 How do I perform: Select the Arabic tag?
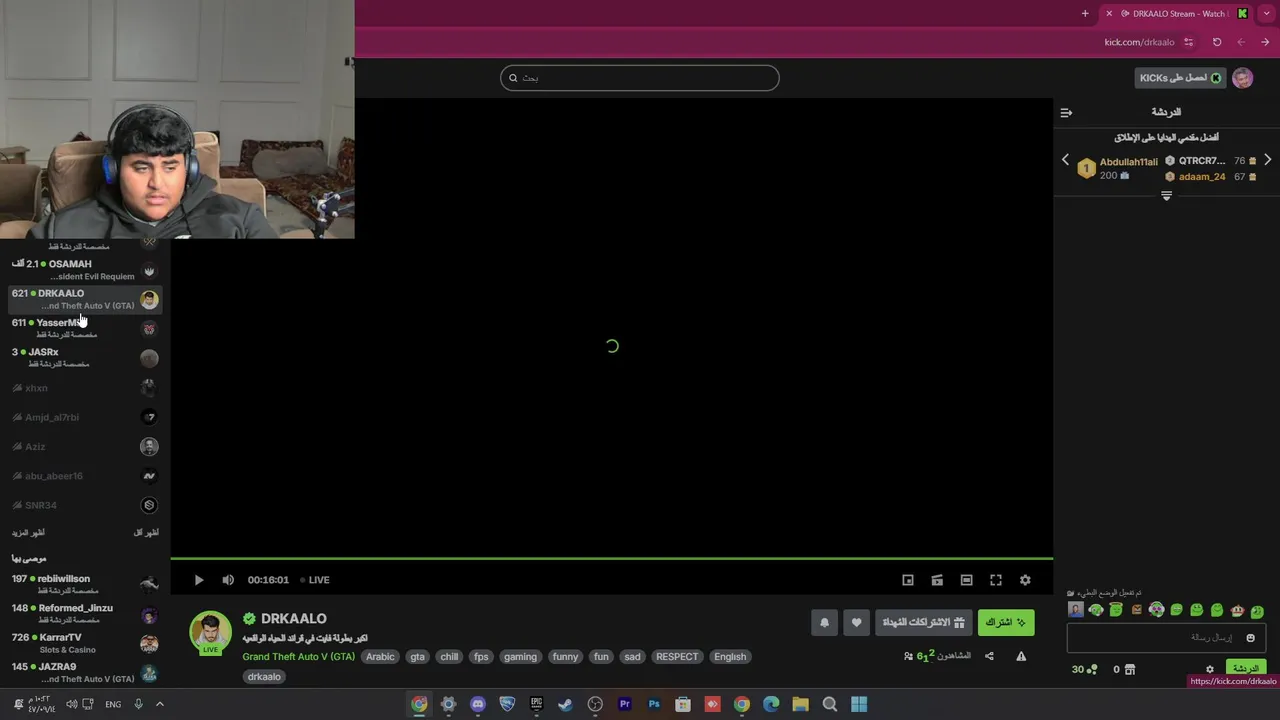pyautogui.click(x=380, y=657)
